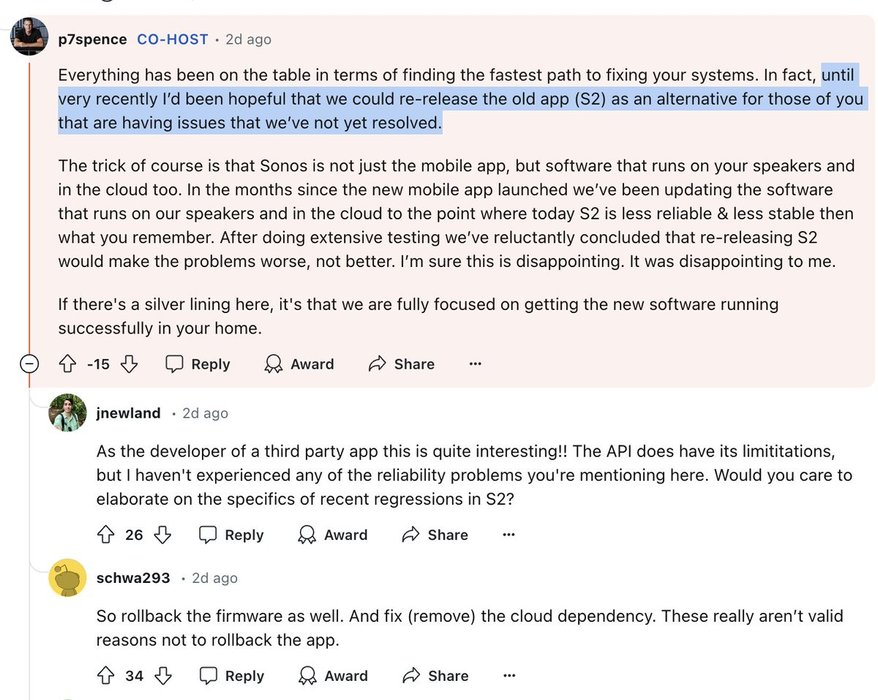The height and width of the screenshot is (700, 878).
Task: Open more options on jnewland's comment
Action: pyautogui.click(x=508, y=535)
